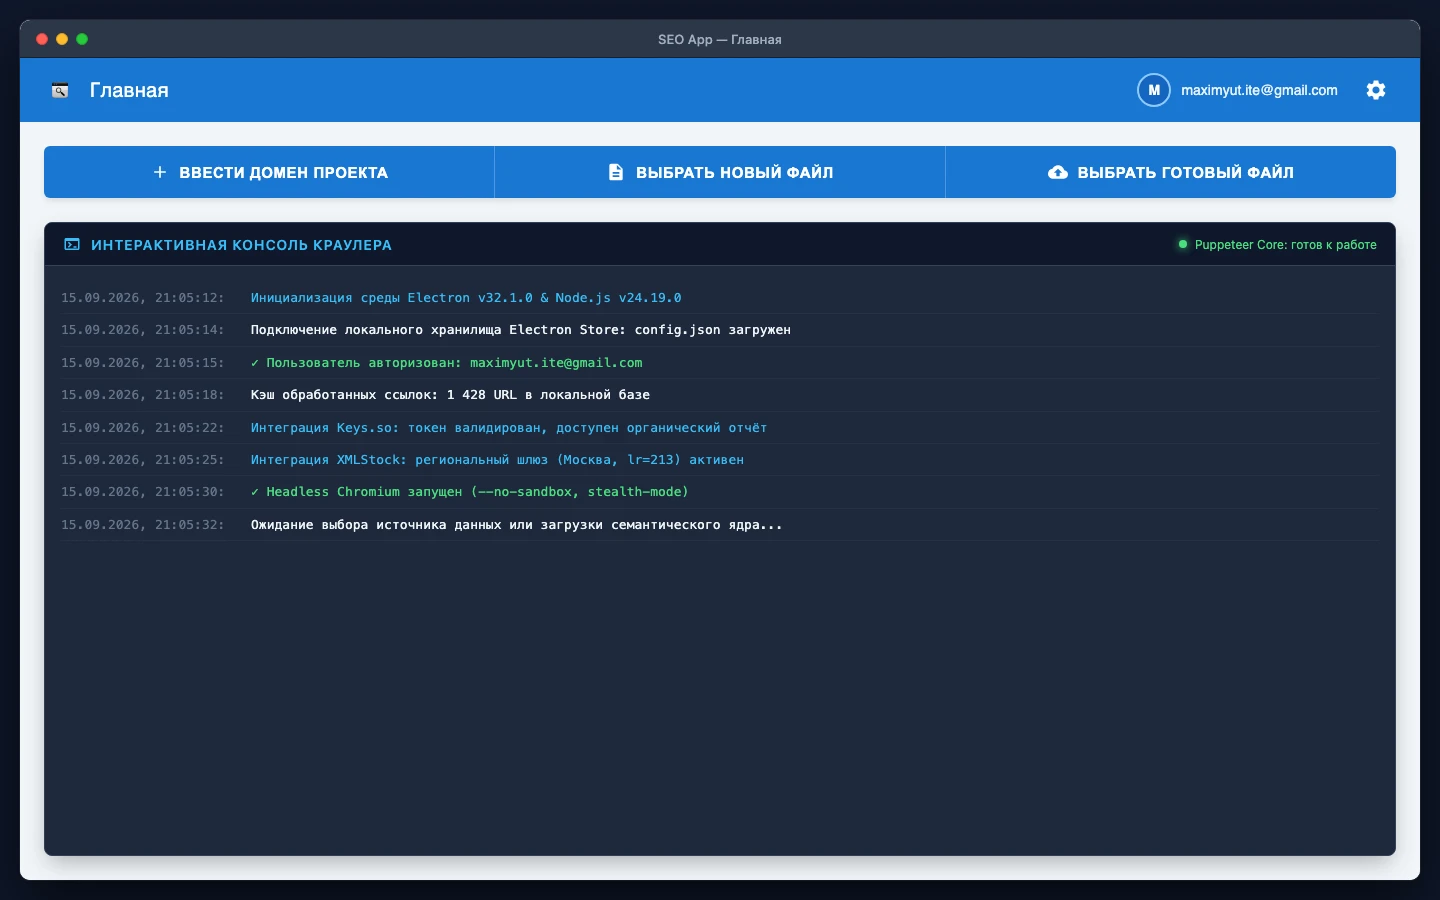Click timestamp 15.09.2026, 21:05:22
The width and height of the screenshot is (1440, 900).
142,428
